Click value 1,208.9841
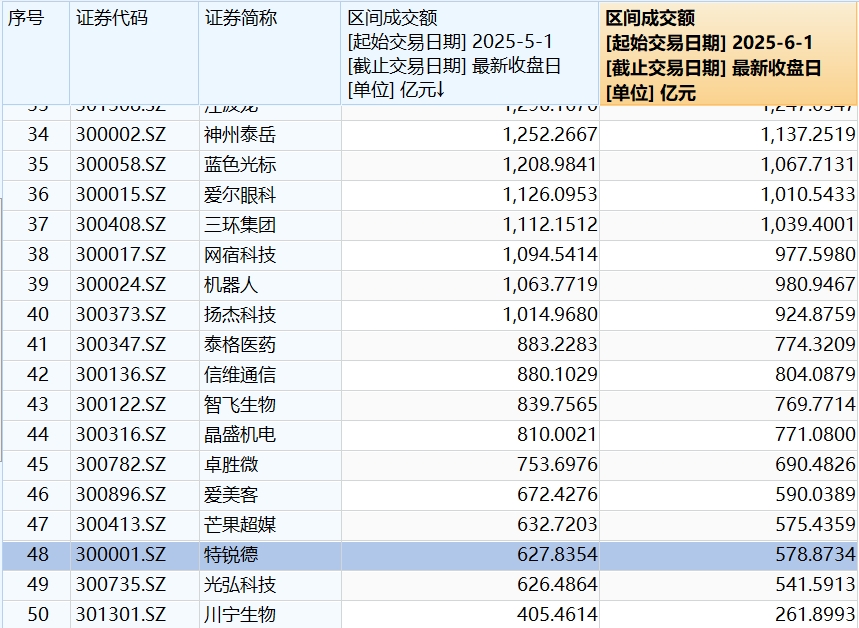 [x=550, y=165]
